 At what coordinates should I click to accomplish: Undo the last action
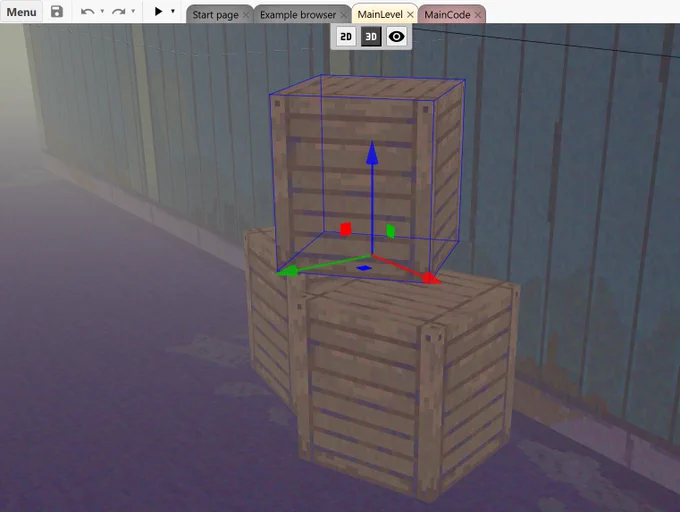coord(88,12)
